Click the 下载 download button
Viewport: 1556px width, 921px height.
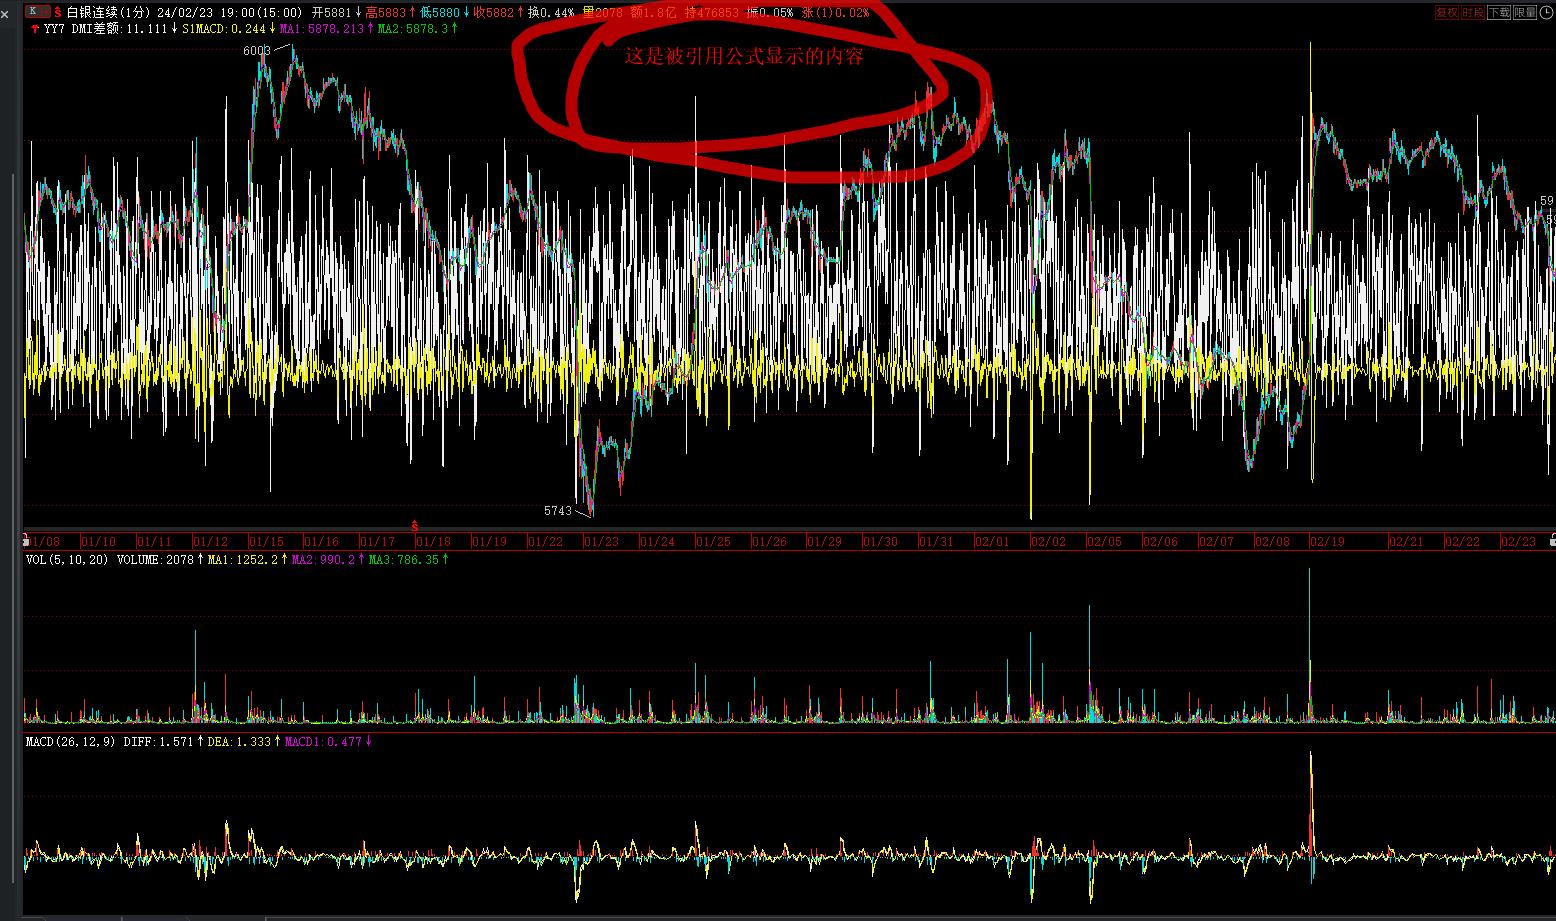click(1498, 13)
